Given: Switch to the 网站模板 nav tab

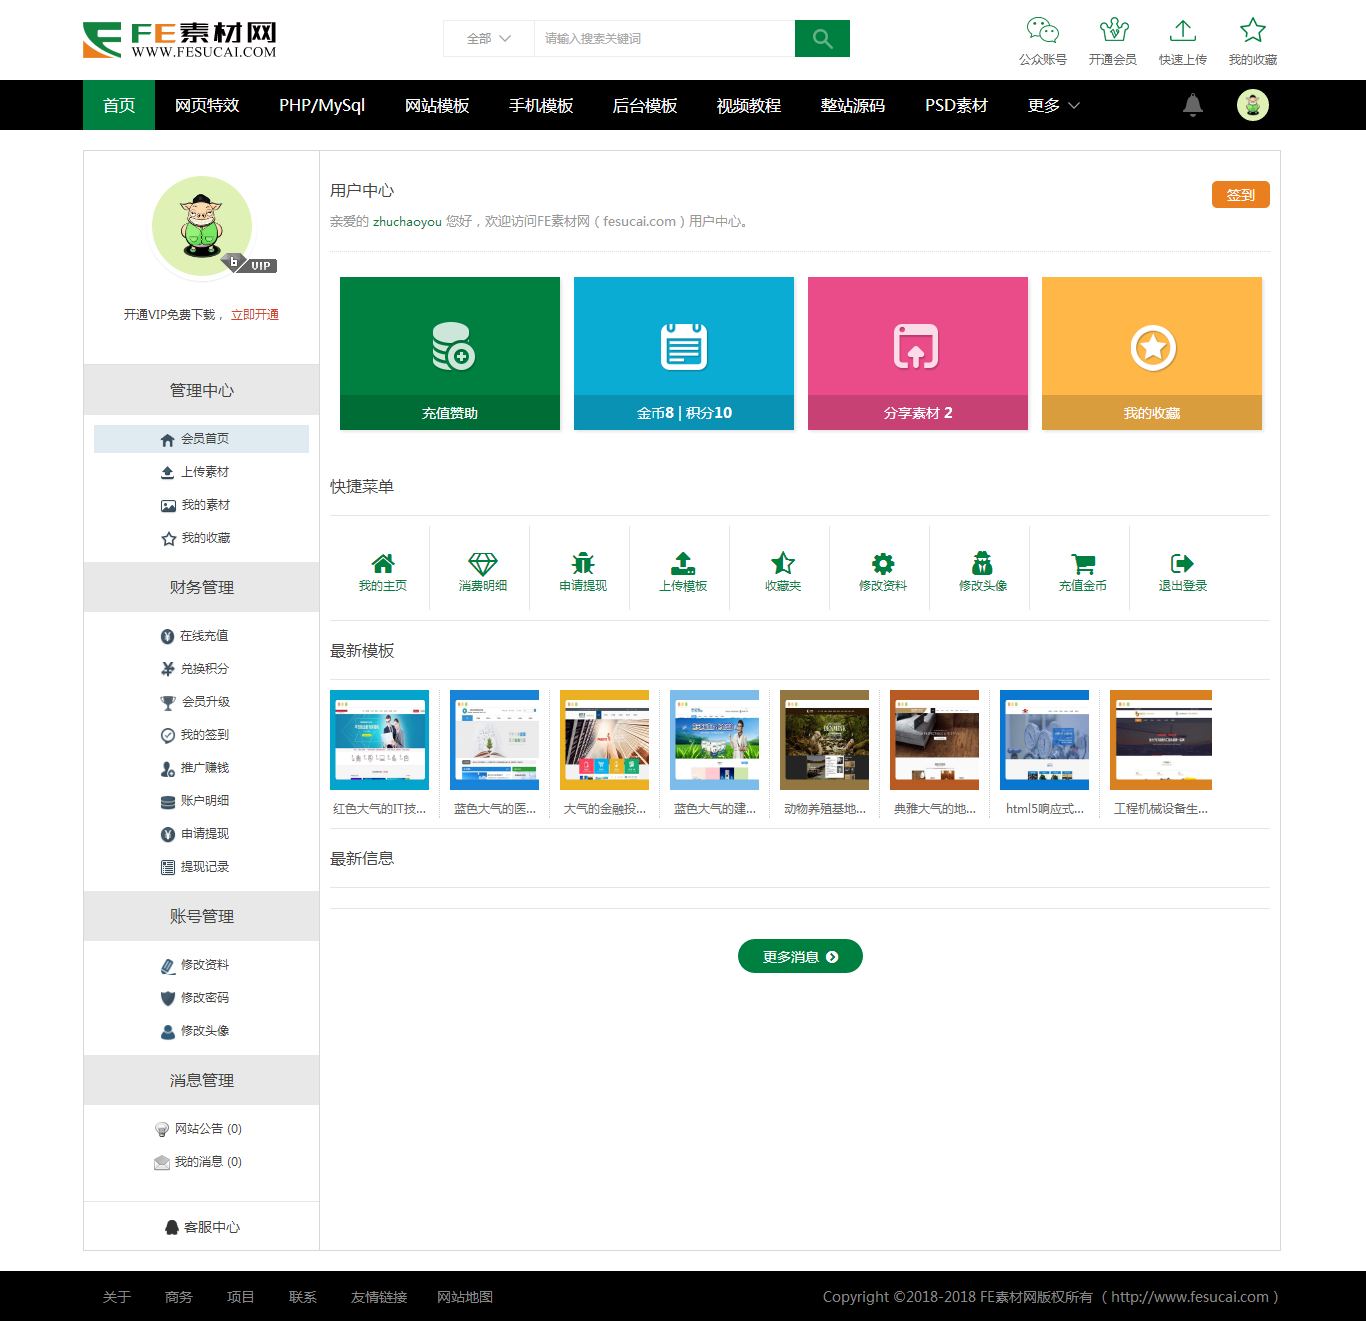Looking at the screenshot, I should click(437, 105).
